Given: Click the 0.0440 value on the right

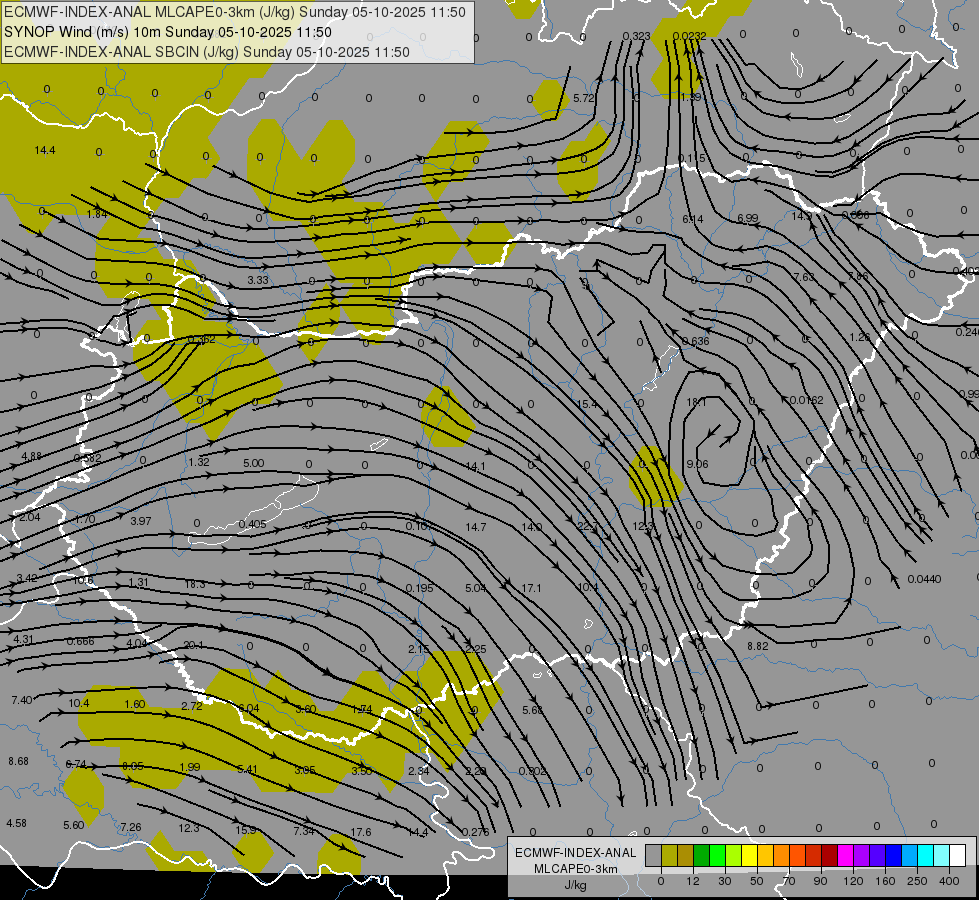Looking at the screenshot, I should coord(924,579).
